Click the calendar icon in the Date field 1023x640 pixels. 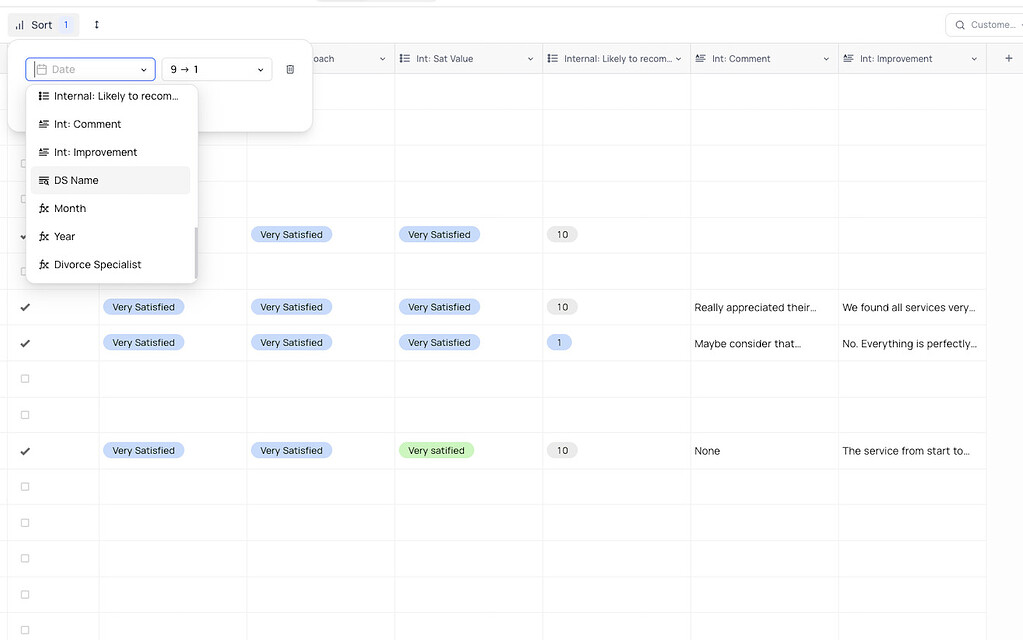(x=41, y=70)
